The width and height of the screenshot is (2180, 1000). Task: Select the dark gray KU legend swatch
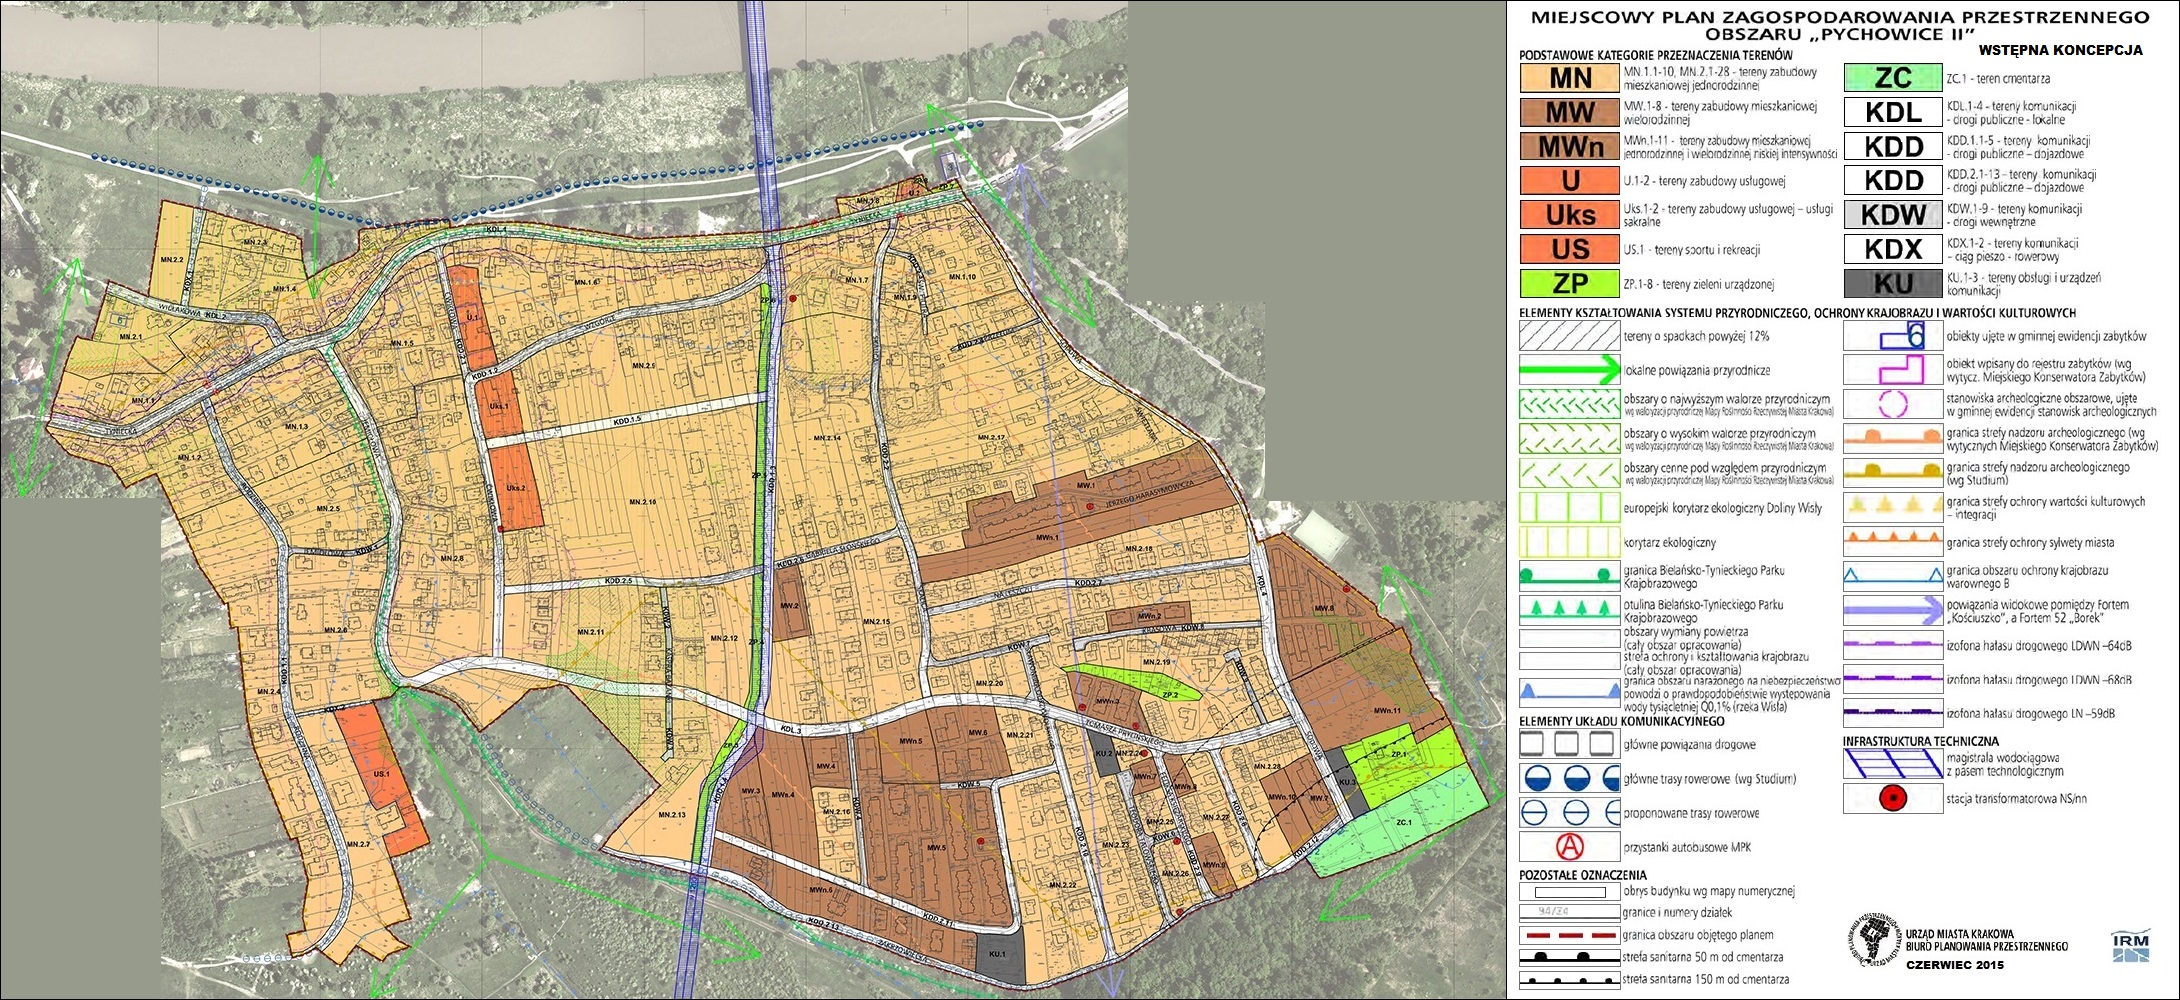(x=1893, y=283)
